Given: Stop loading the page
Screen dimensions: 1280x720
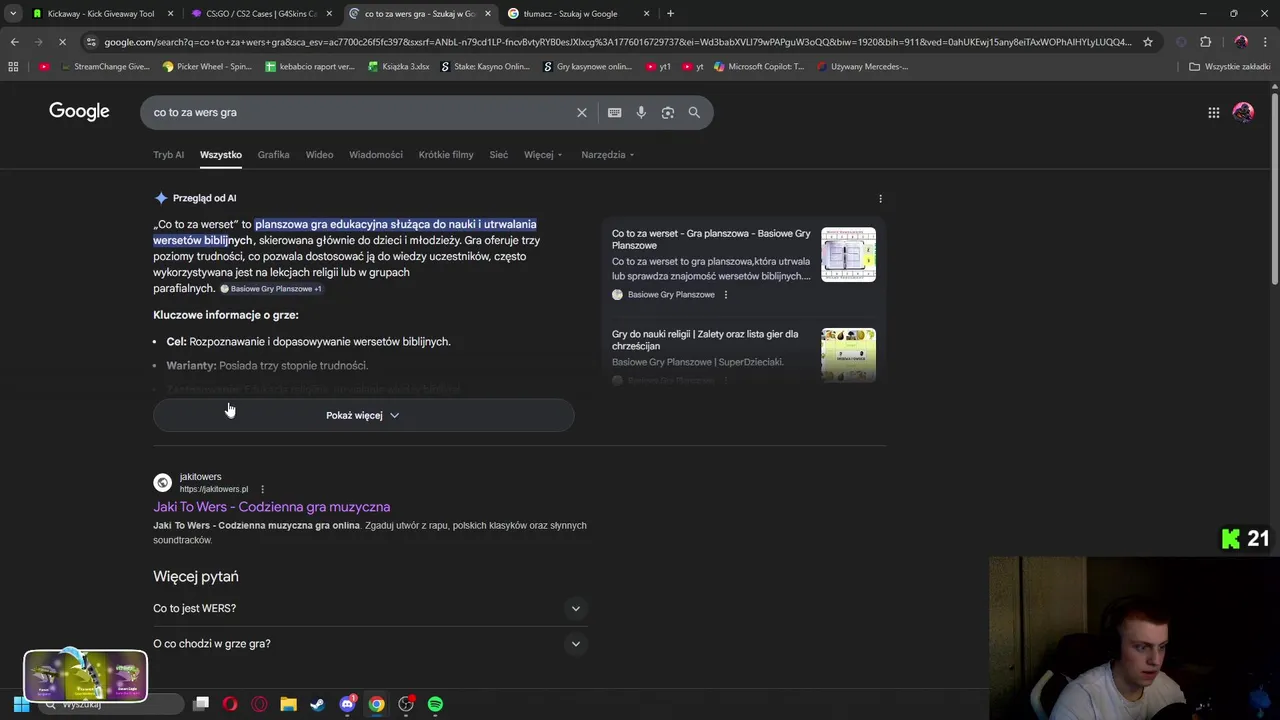Looking at the screenshot, I should click(x=62, y=42).
